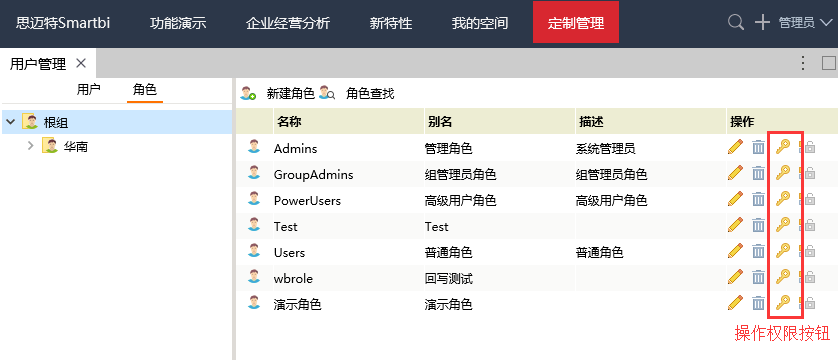Close the 用户管理 tab

pos(81,63)
